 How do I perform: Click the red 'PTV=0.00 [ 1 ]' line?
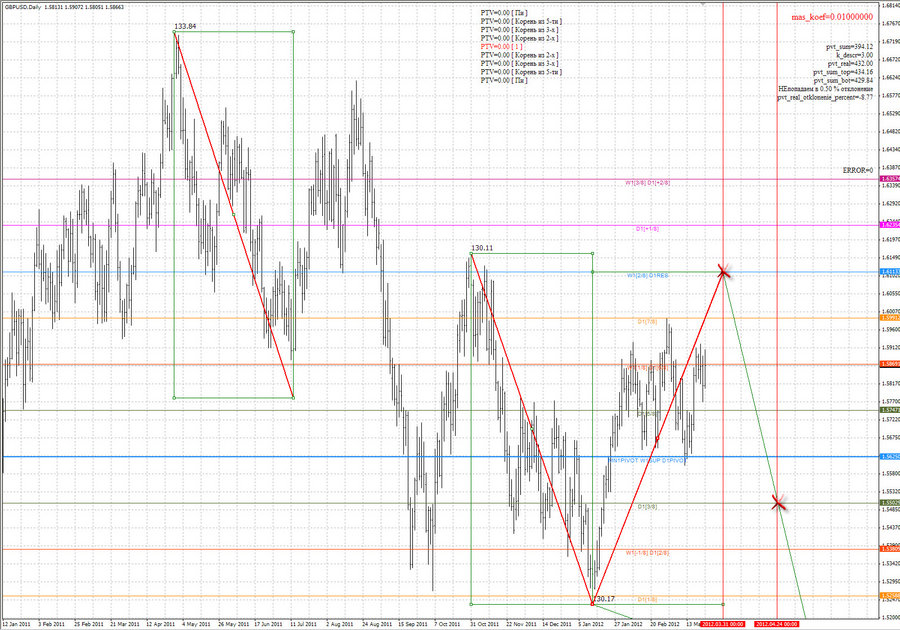(502, 46)
